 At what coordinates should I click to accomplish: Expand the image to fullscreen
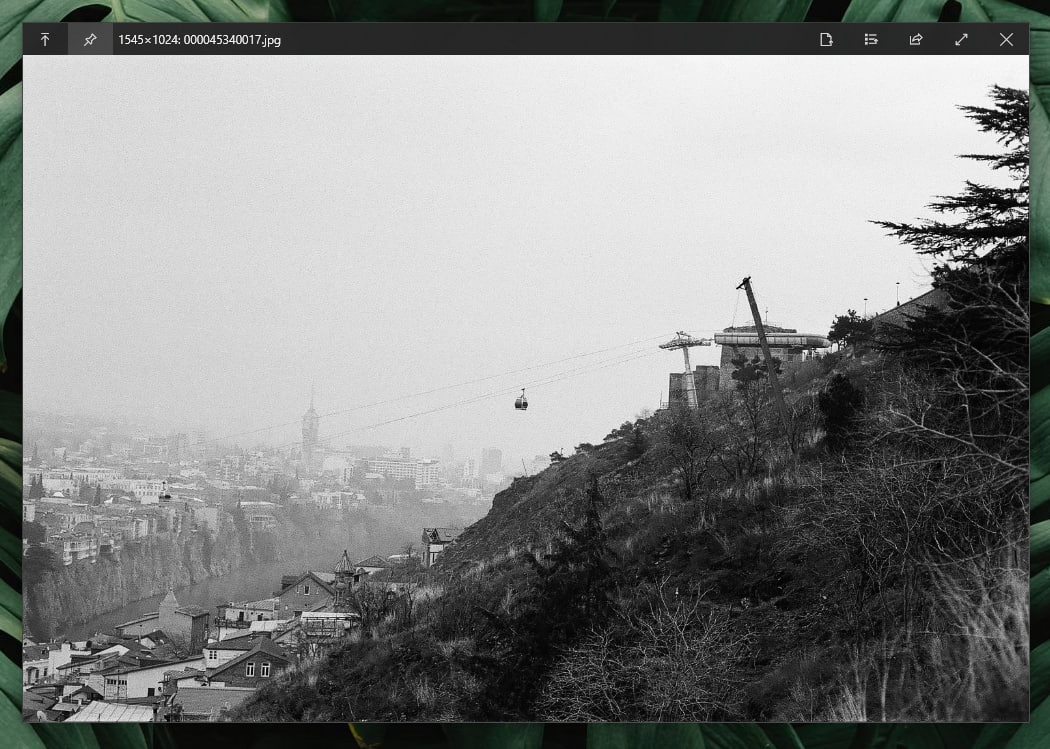[961, 39]
